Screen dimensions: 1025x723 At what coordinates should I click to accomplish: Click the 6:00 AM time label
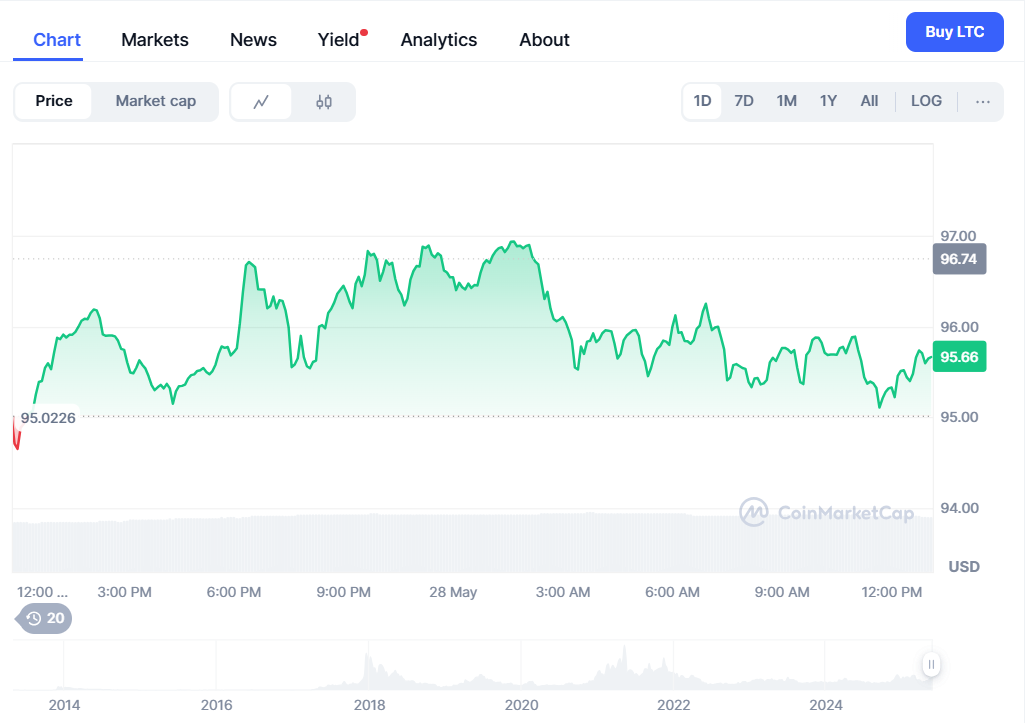(672, 592)
